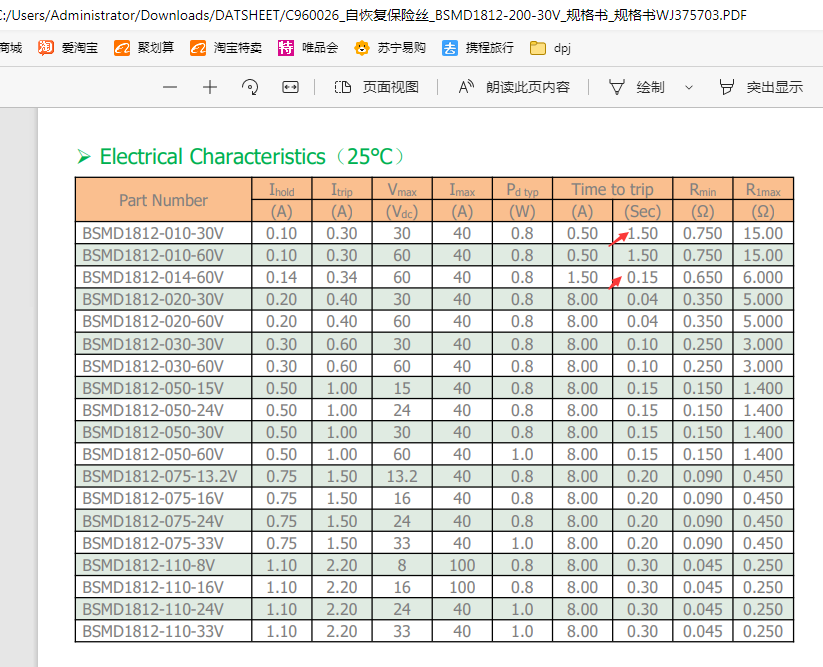Click Imax 100 in the BSMD1812-110-8V row
The width and height of the screenshot is (823, 667).
(x=462, y=565)
